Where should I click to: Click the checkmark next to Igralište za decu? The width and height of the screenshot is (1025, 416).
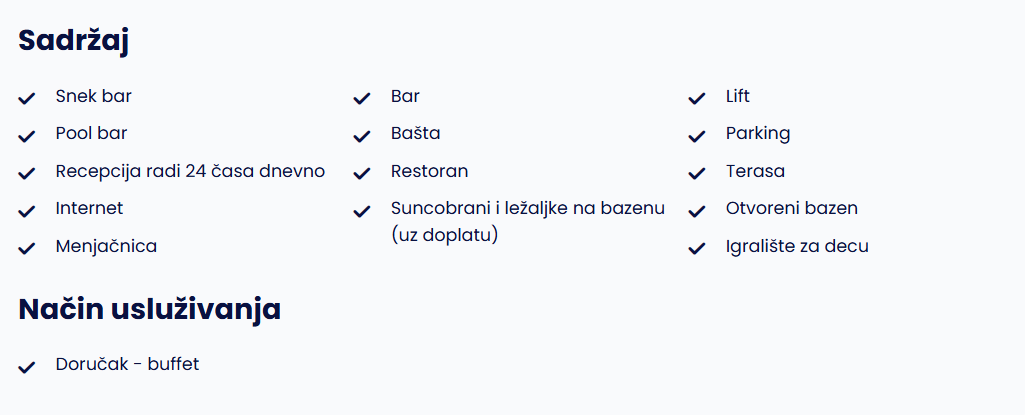[697, 249]
